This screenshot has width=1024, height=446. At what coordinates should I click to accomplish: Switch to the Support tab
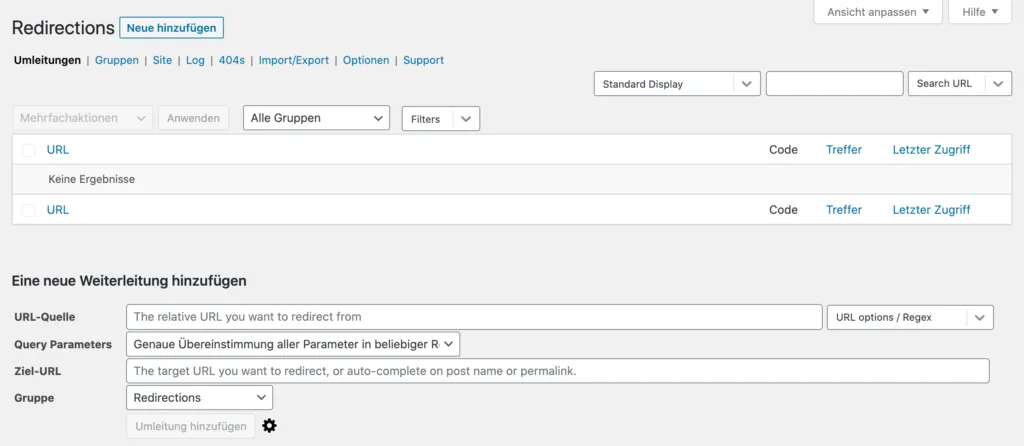423,60
